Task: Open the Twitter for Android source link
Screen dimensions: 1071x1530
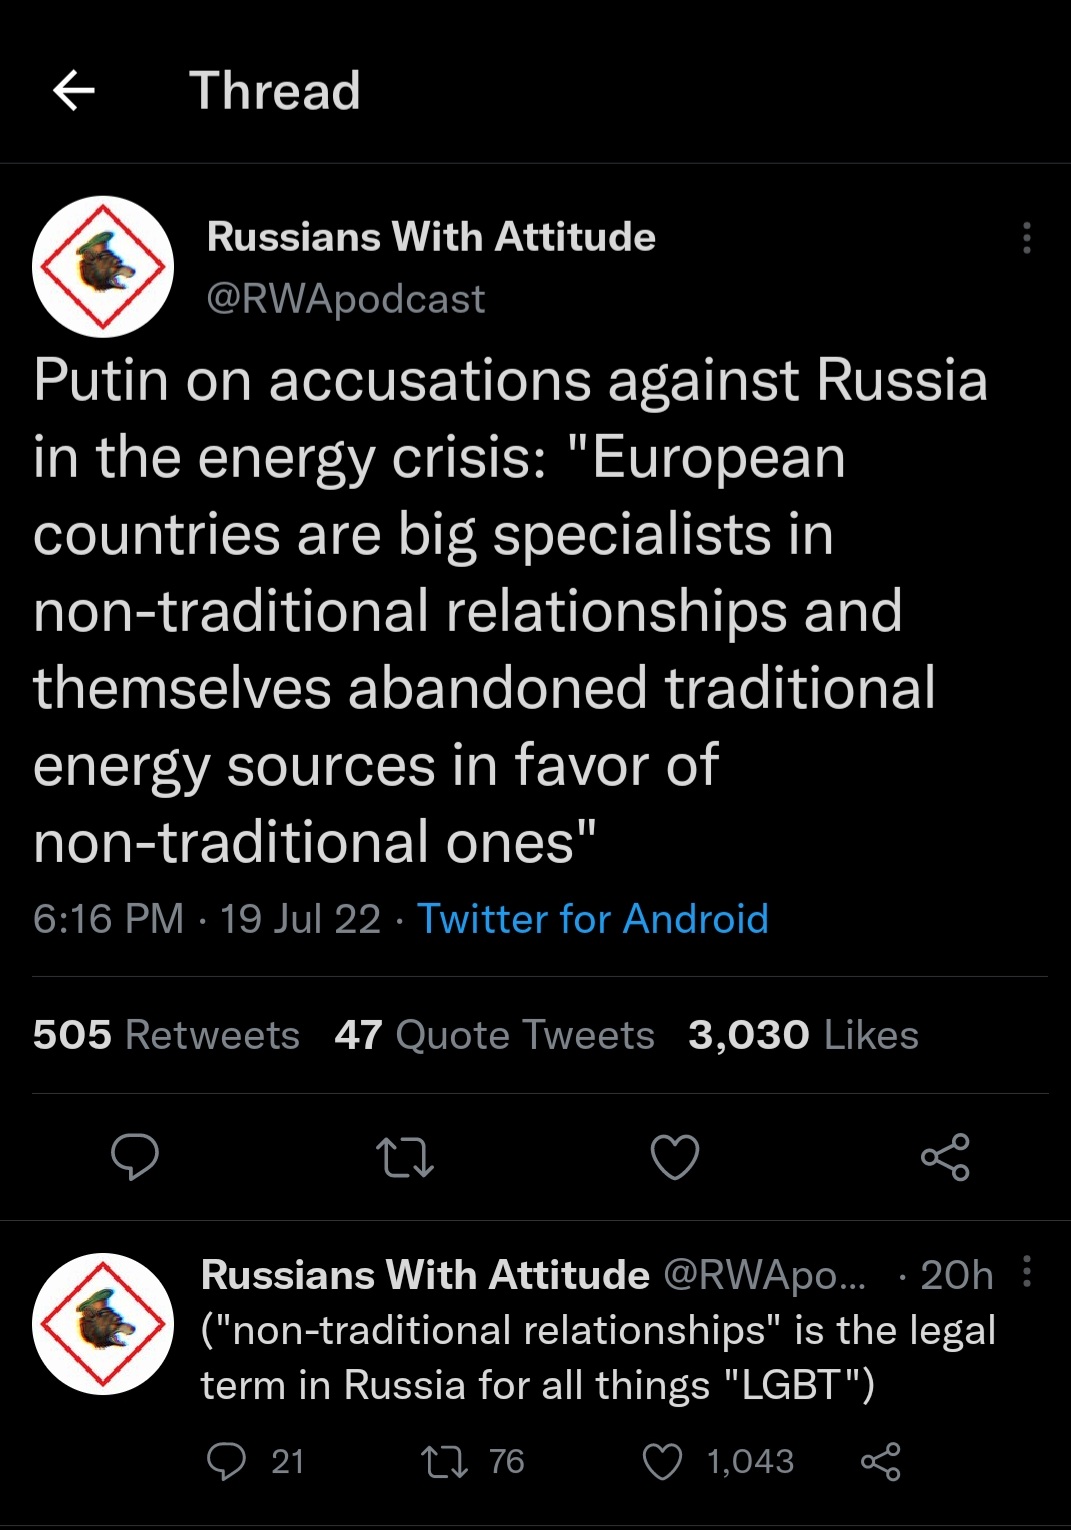Action: click(592, 919)
